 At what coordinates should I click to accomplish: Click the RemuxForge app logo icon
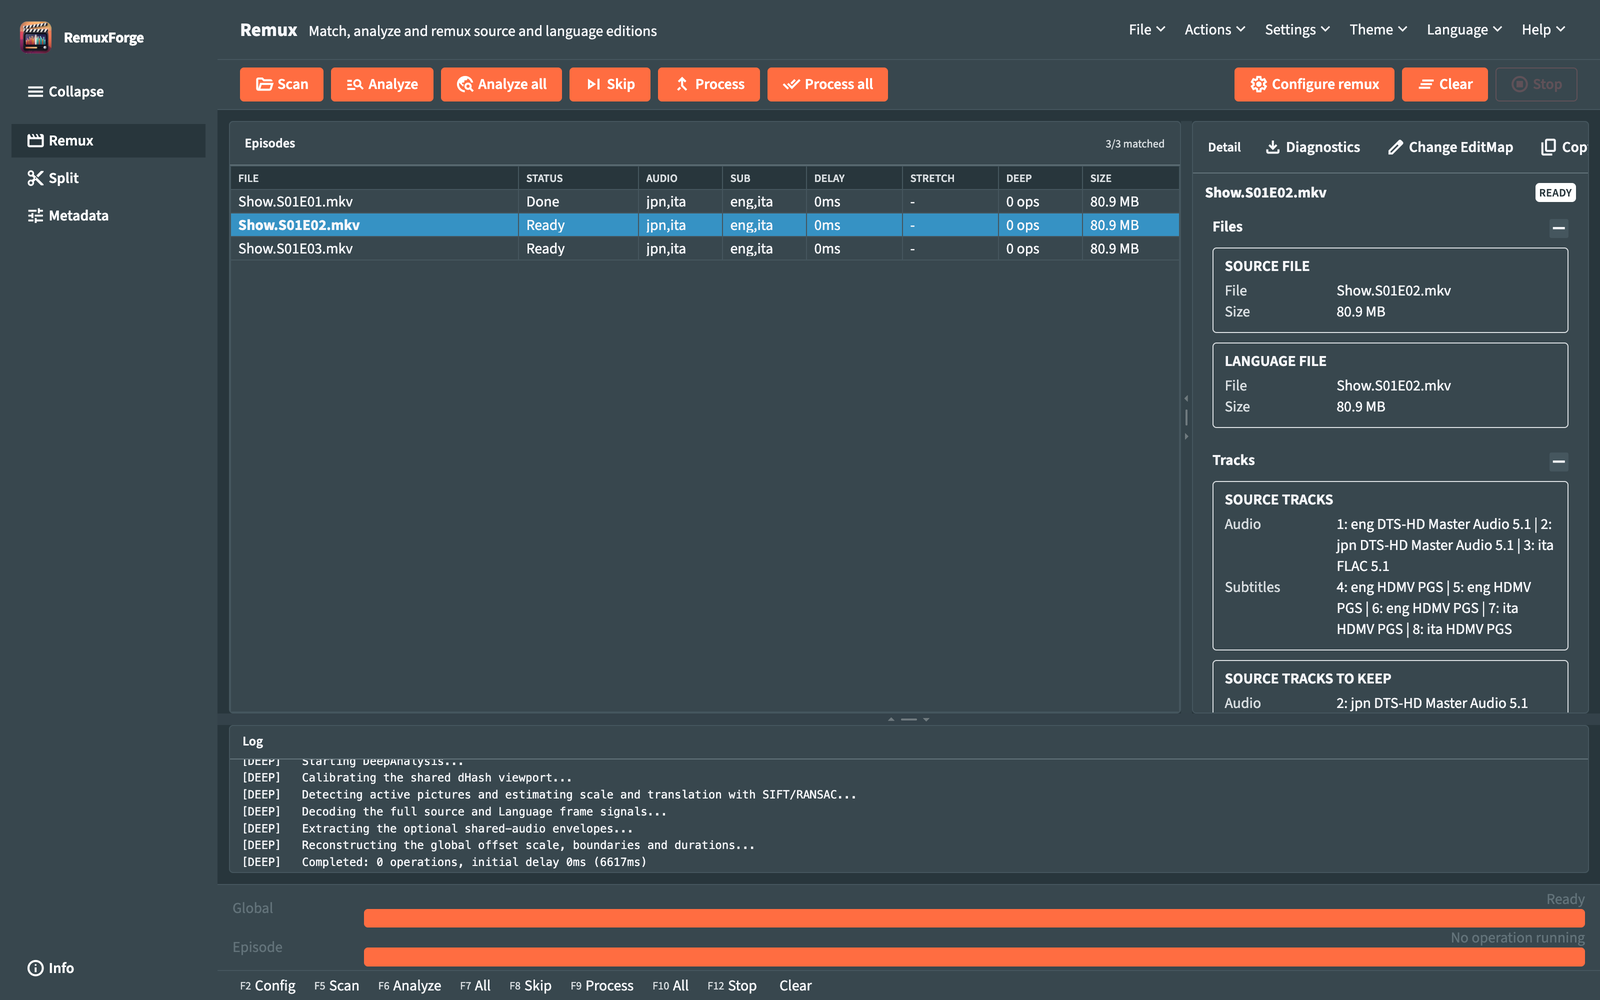click(x=36, y=37)
